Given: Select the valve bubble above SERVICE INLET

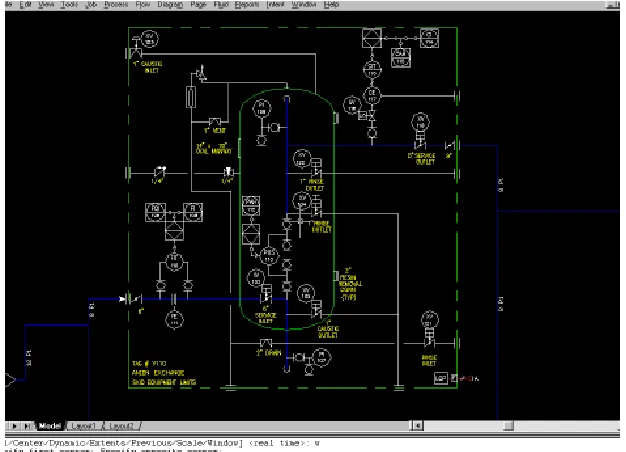Looking at the screenshot, I should point(256,278).
